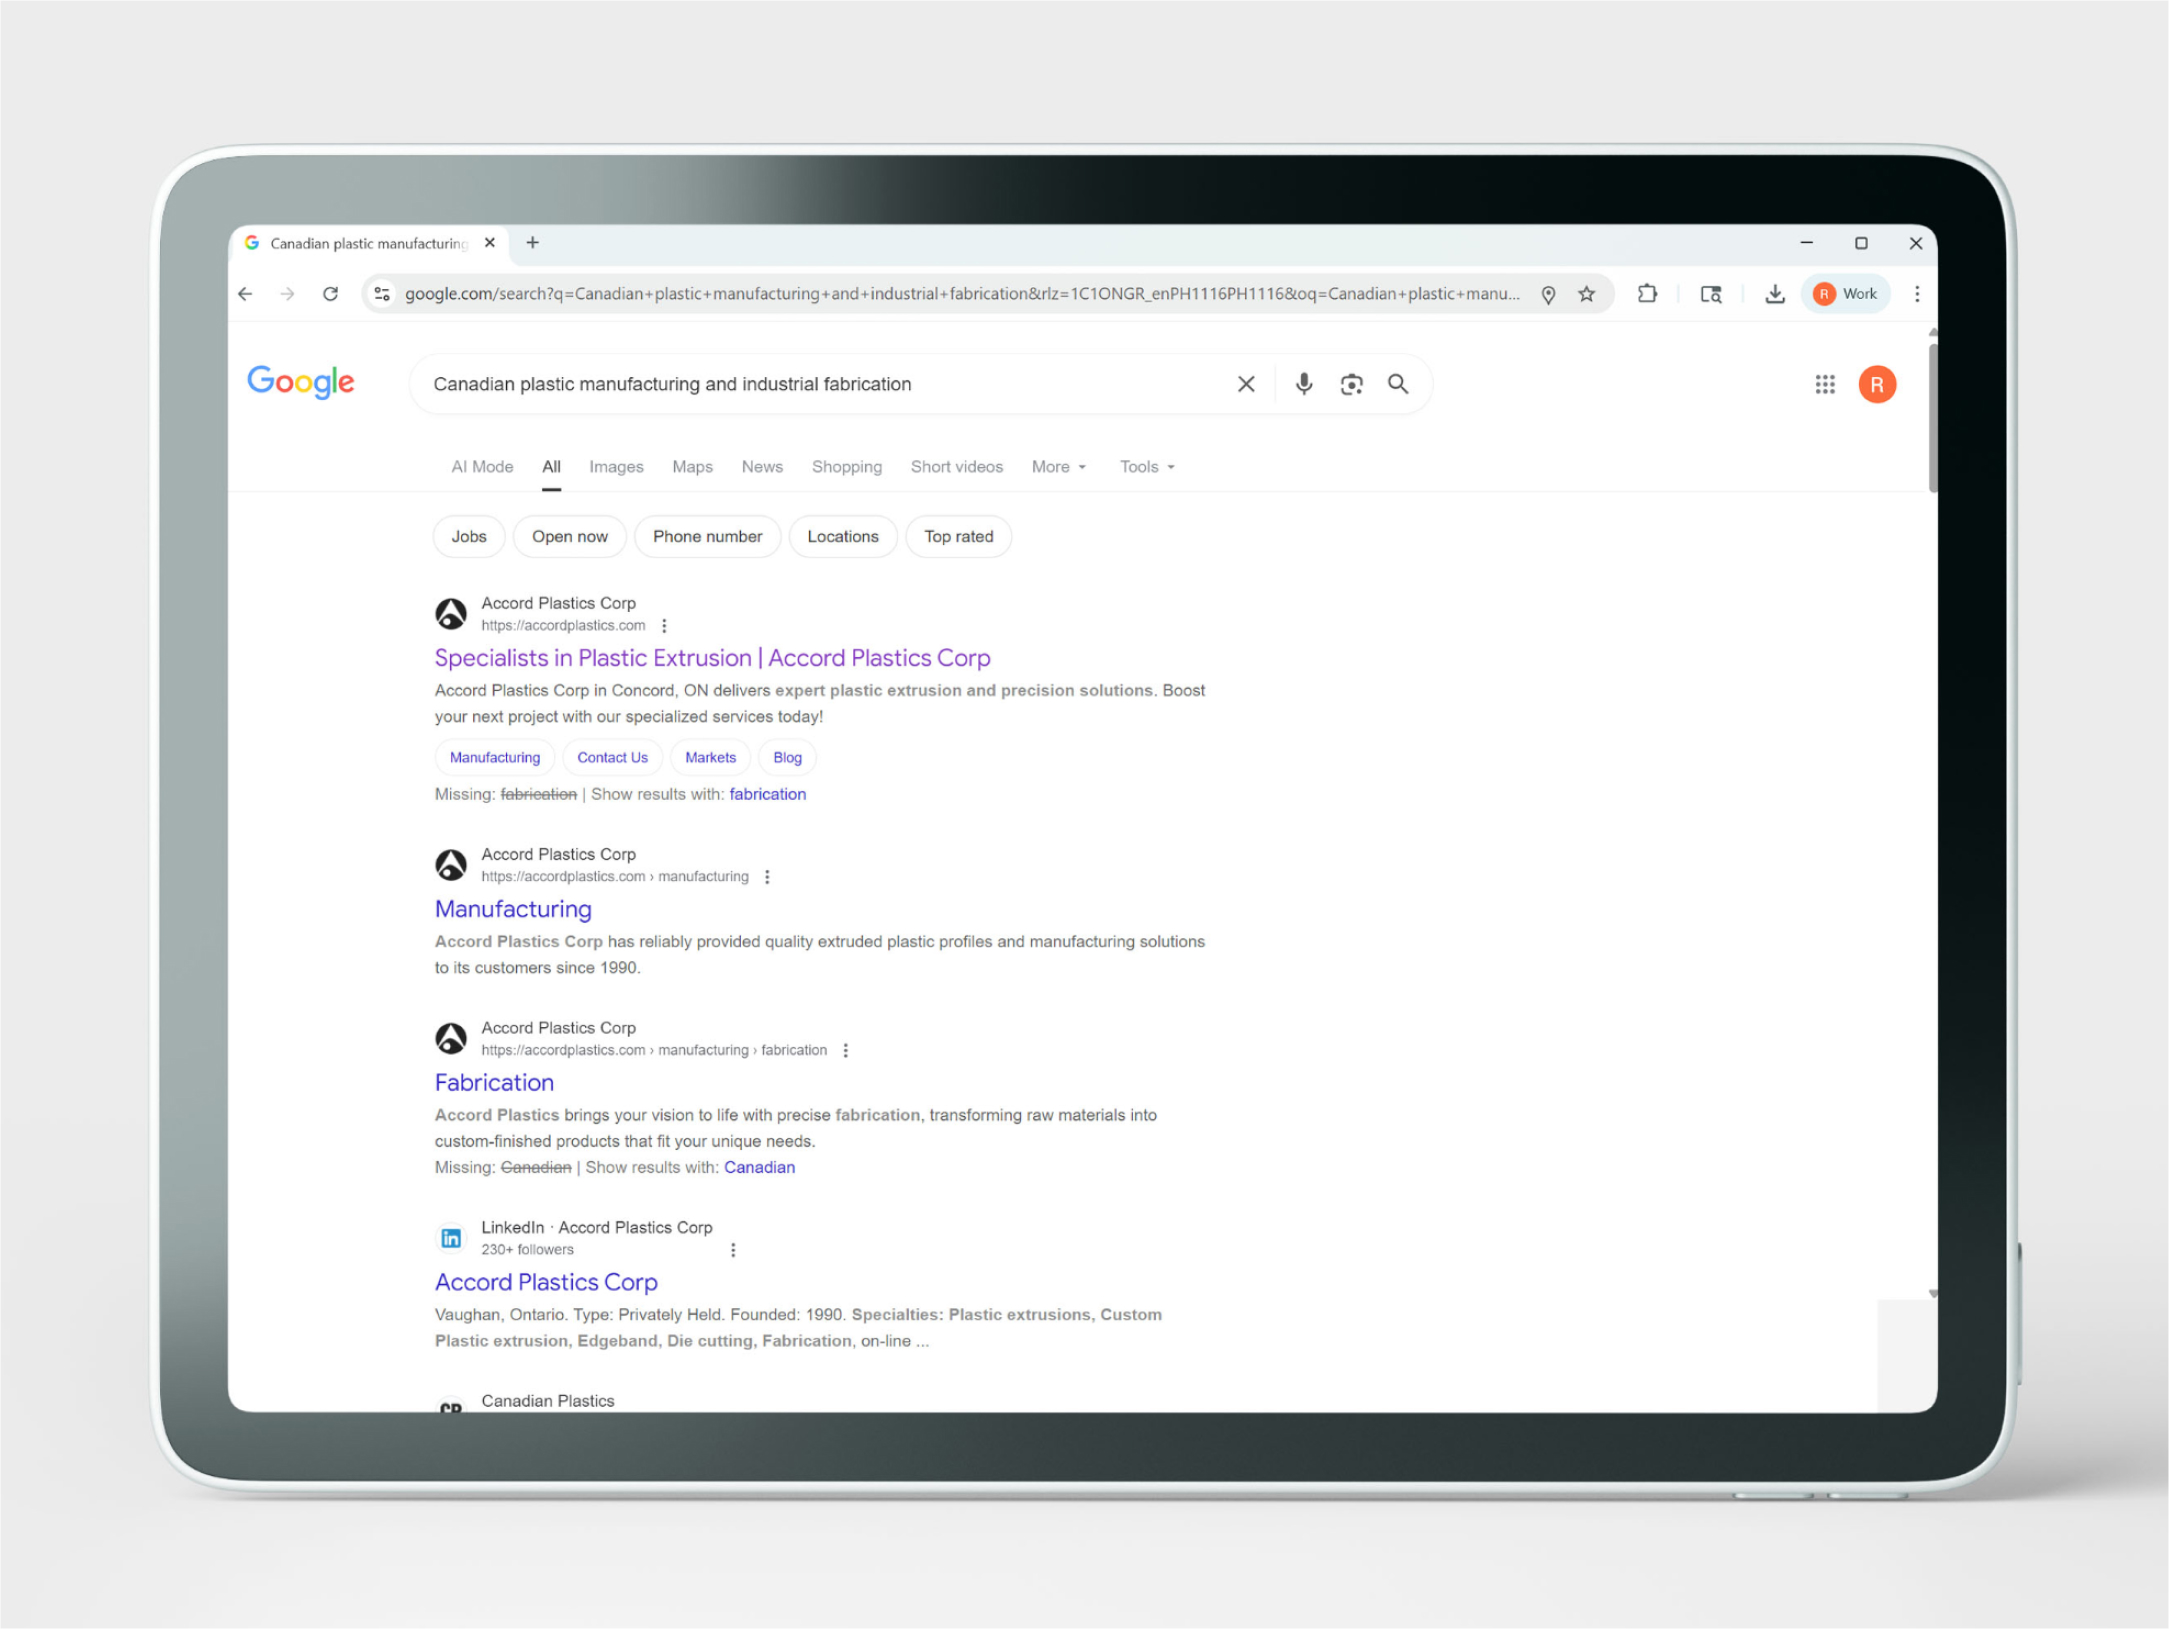Open the tab search / side panel icon
Viewport: 2169px width, 1629px height.
[x=1711, y=294]
